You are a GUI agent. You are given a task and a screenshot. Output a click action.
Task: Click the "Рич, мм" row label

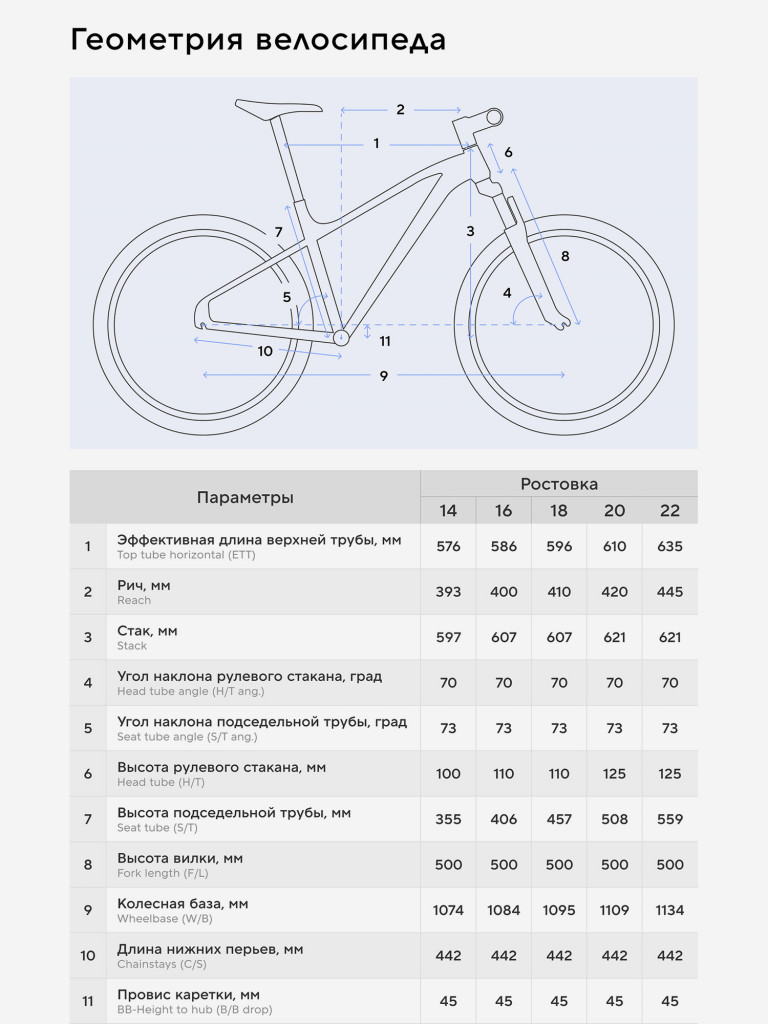click(144, 586)
